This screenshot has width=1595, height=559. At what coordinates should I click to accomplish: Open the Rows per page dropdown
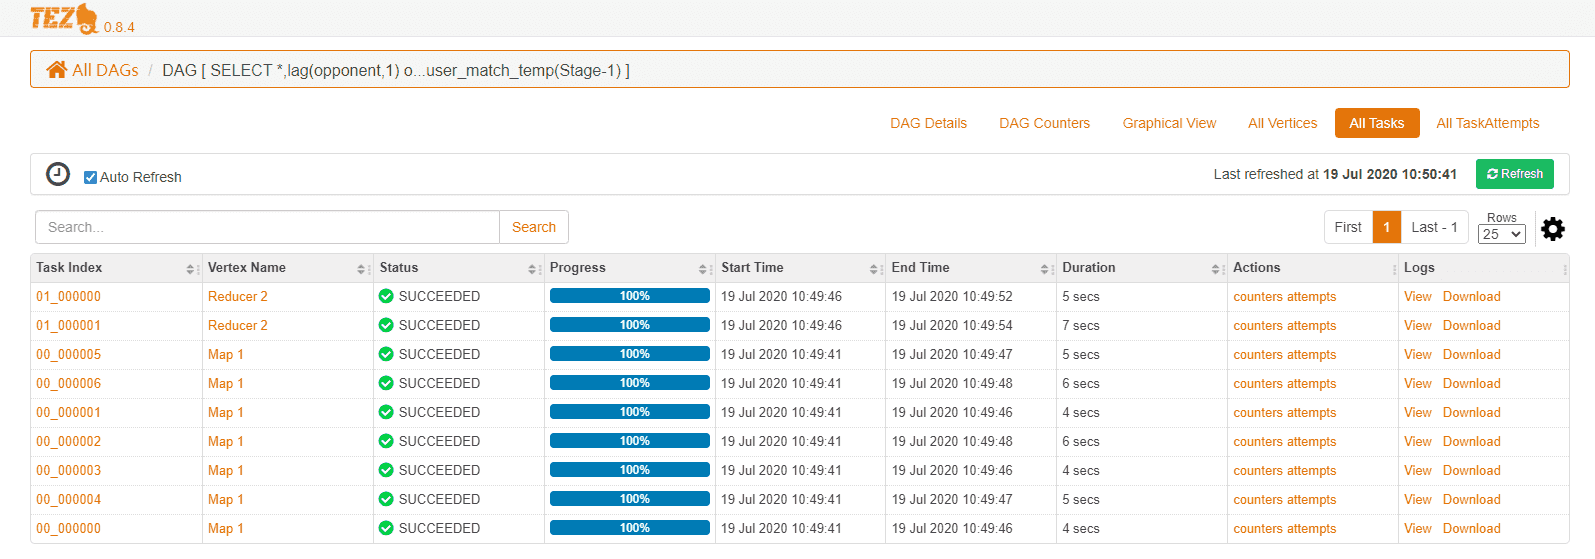pos(1502,234)
